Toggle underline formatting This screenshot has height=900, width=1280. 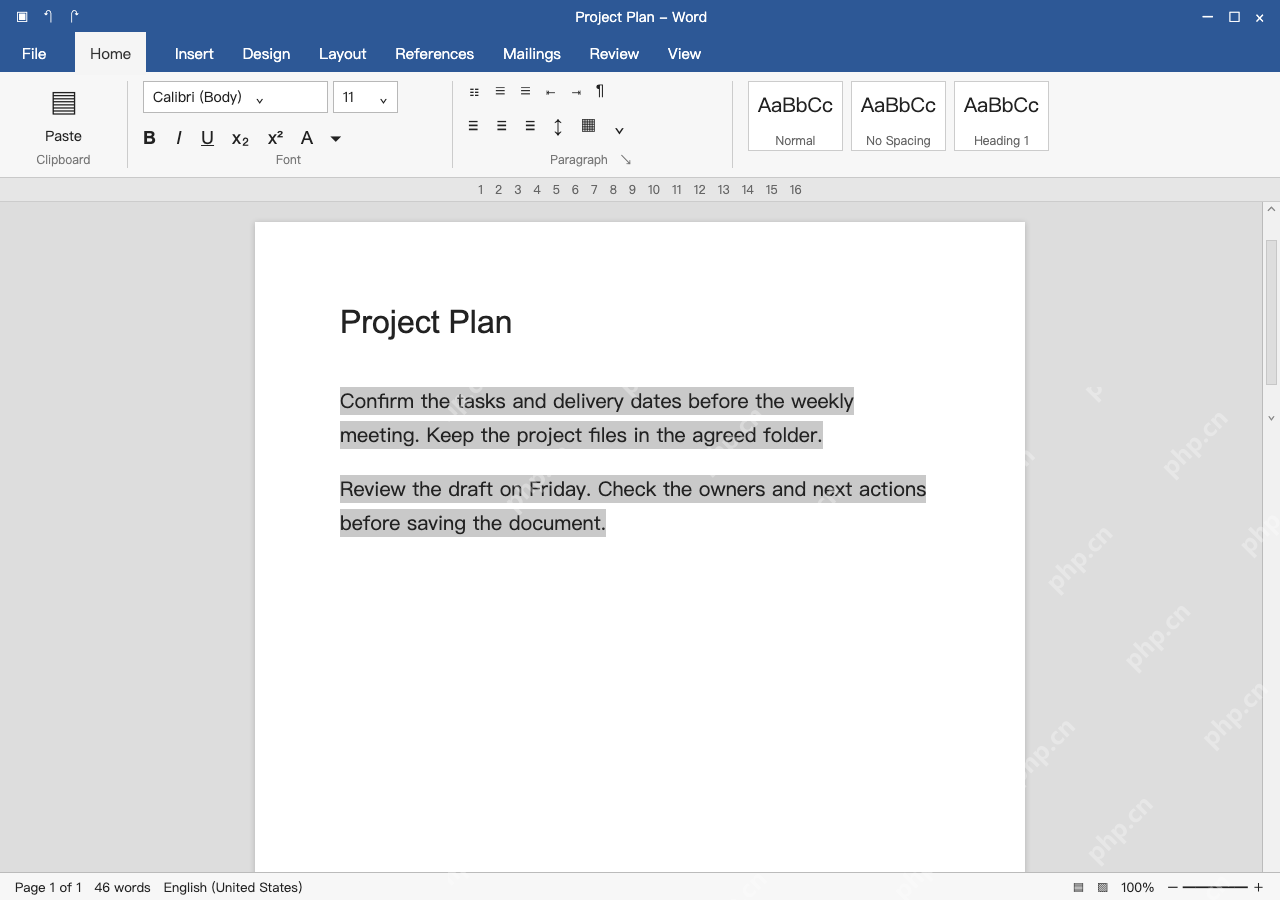(x=207, y=138)
